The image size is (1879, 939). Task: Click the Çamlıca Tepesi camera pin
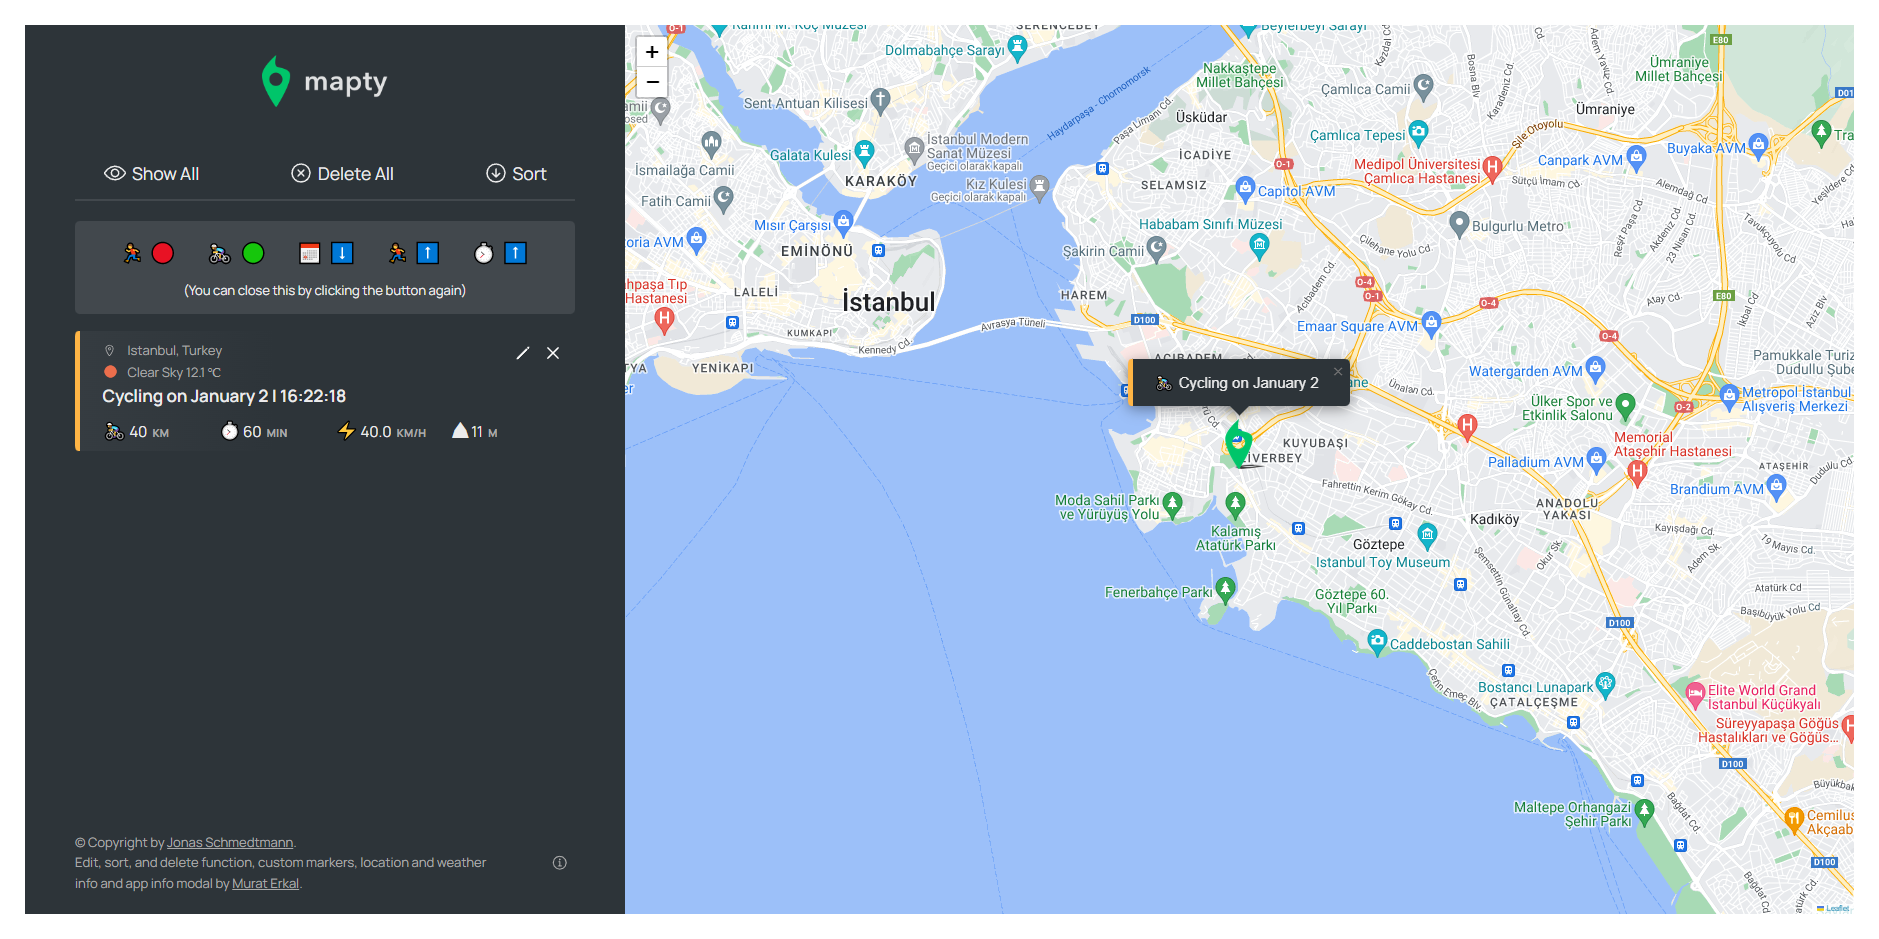click(1419, 132)
